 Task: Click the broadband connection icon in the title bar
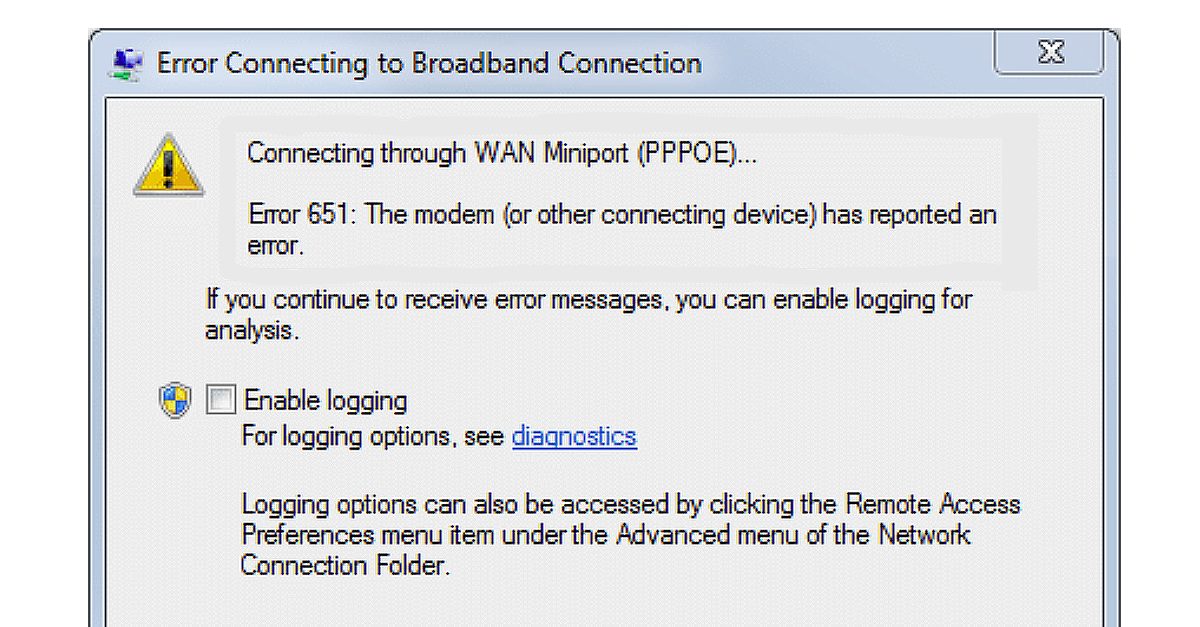pos(127,62)
